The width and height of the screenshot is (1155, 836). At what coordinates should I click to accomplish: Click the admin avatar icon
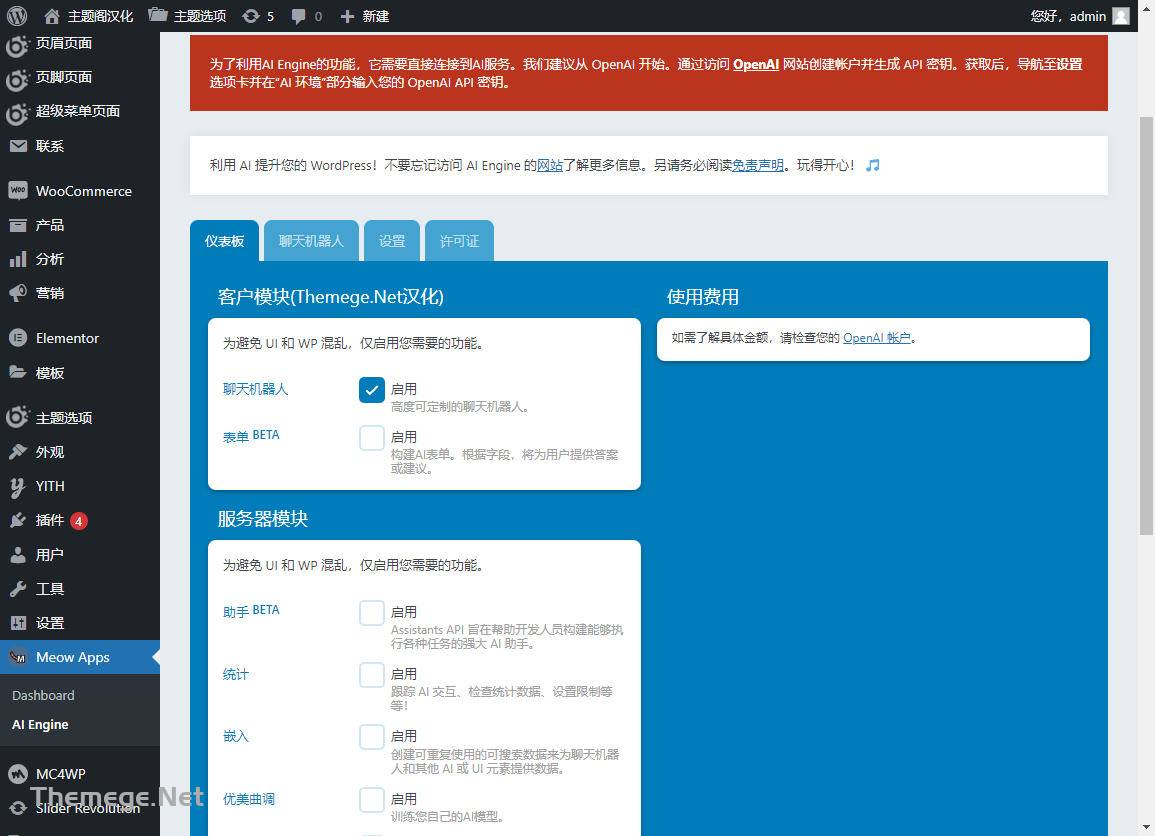click(1120, 16)
